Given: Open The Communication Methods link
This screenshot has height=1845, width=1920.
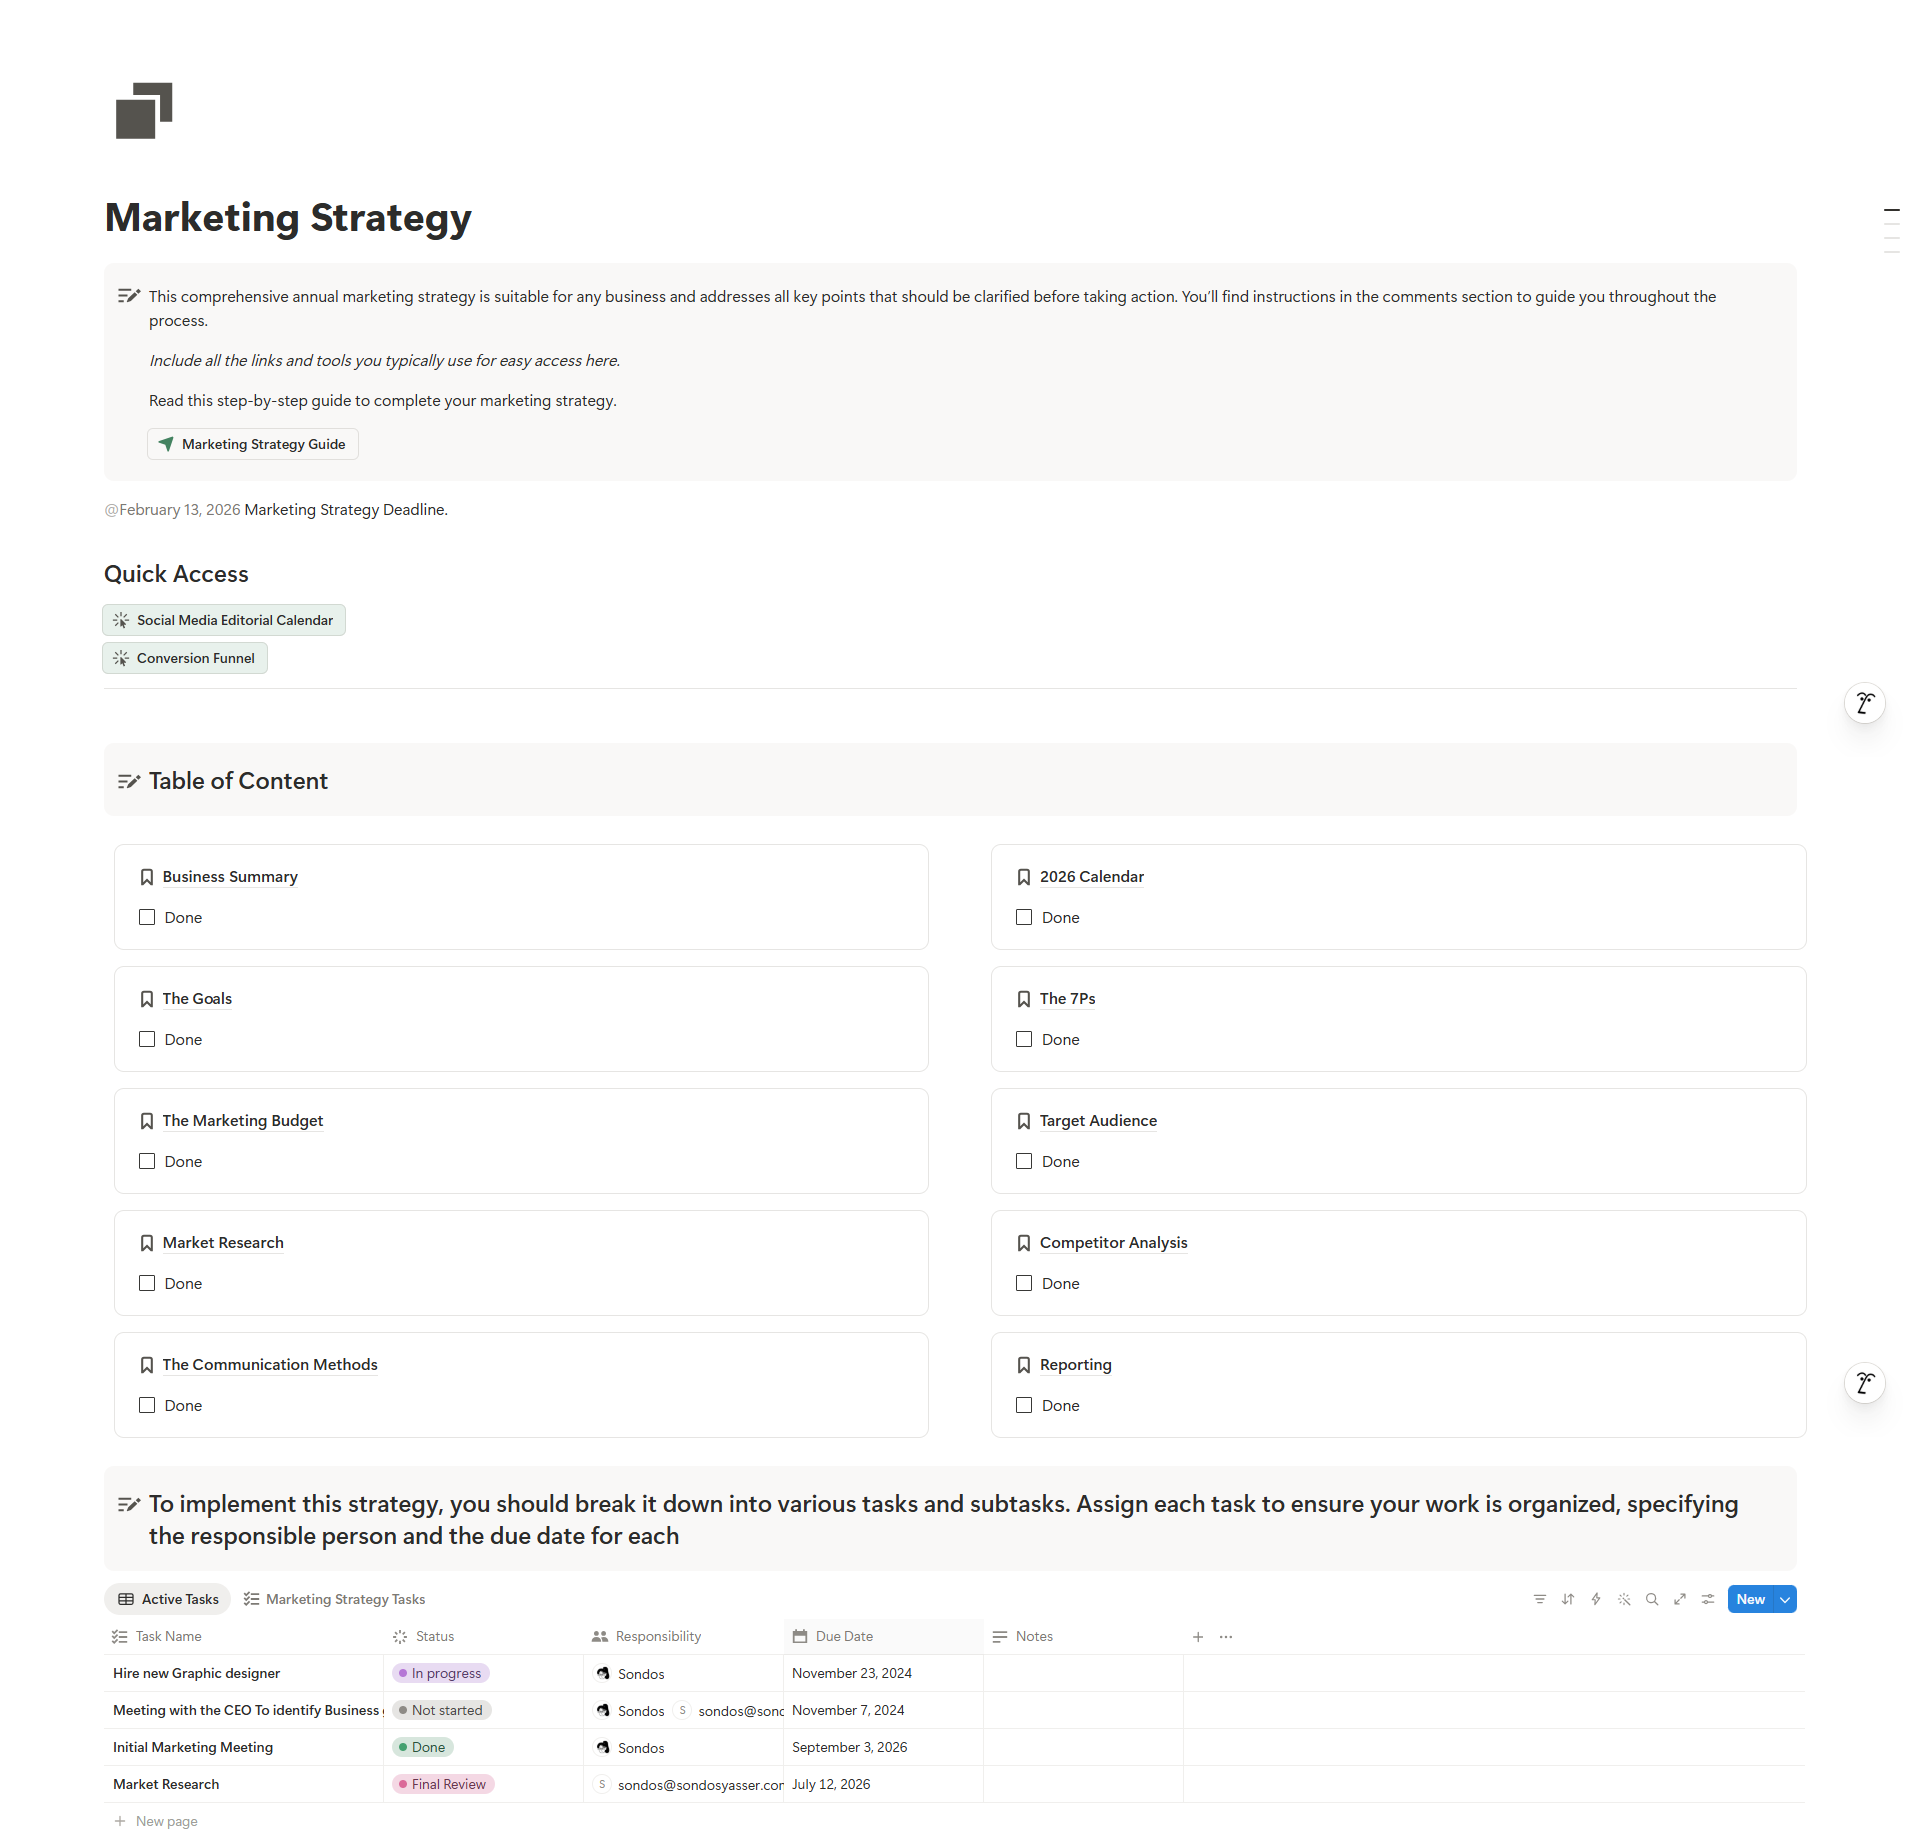Looking at the screenshot, I should pyautogui.click(x=270, y=1365).
